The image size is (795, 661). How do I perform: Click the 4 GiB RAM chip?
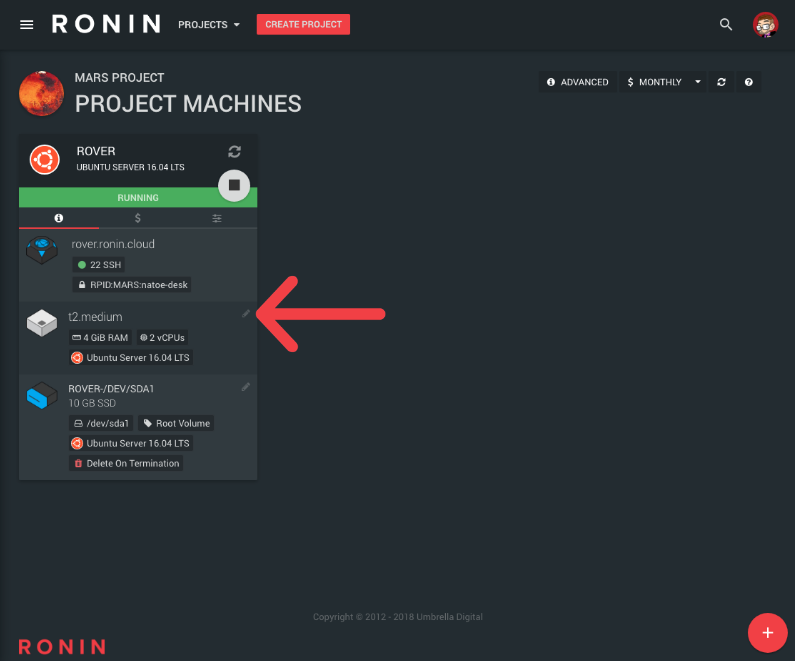pyautogui.click(x=100, y=338)
